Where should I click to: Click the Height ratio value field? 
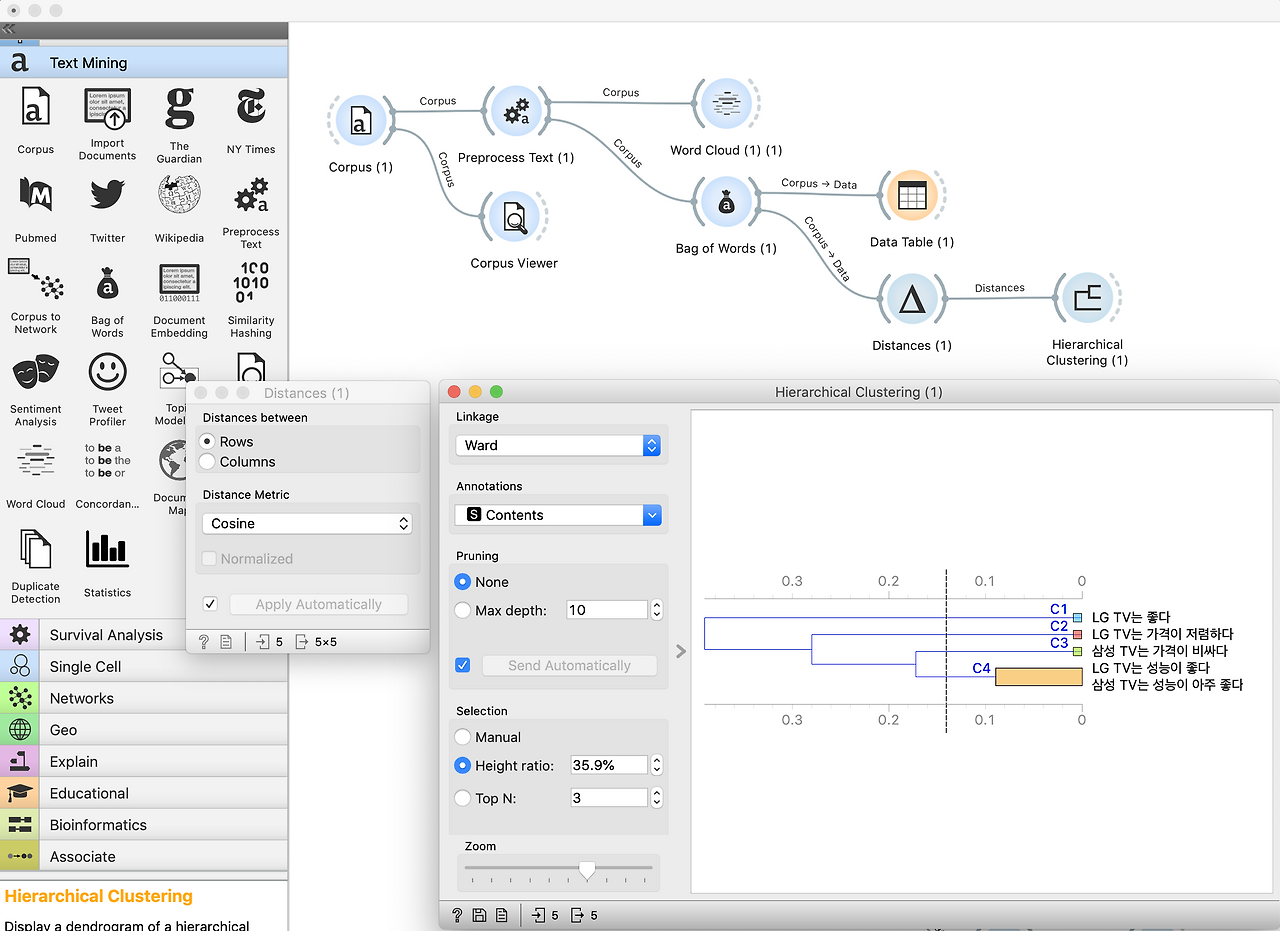(609, 765)
